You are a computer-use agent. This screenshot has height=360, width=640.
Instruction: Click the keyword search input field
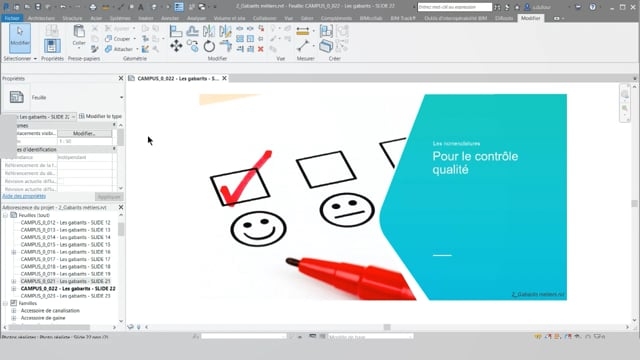(455, 7)
